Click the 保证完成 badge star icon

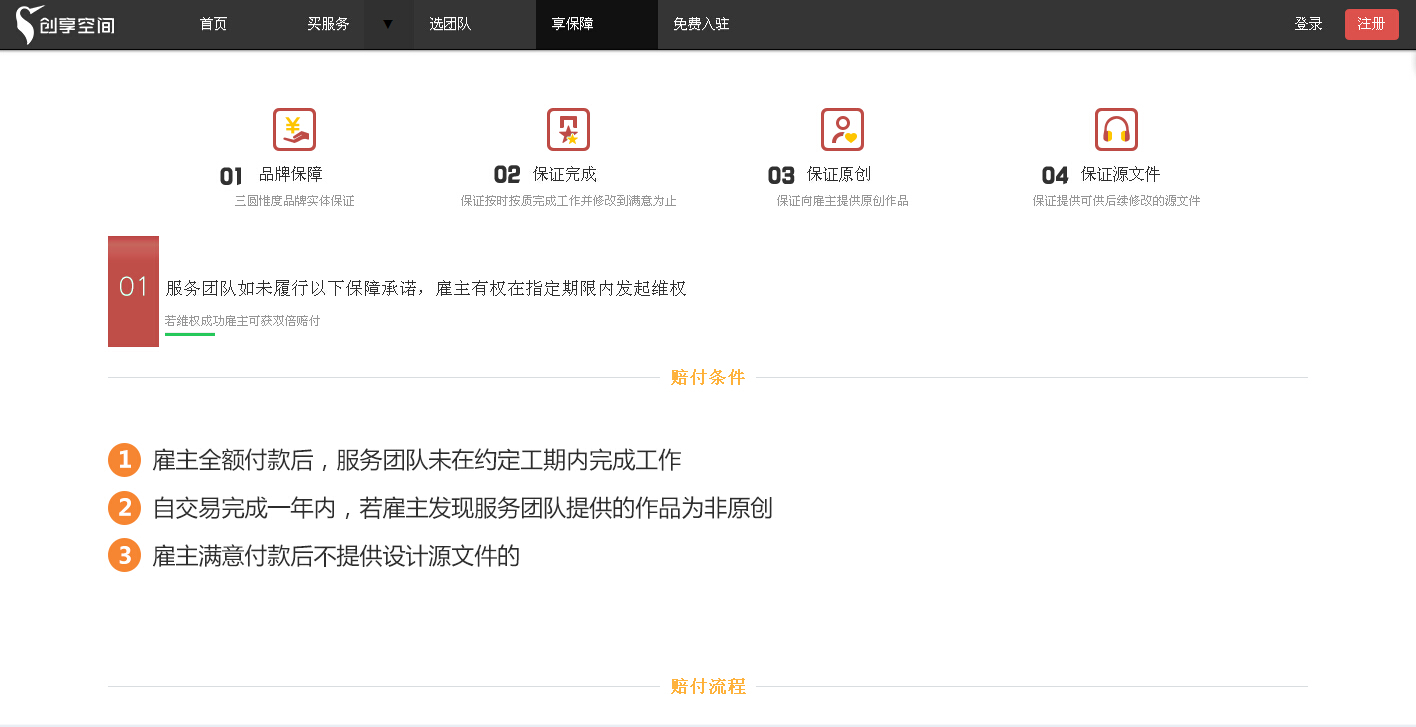pos(568,130)
